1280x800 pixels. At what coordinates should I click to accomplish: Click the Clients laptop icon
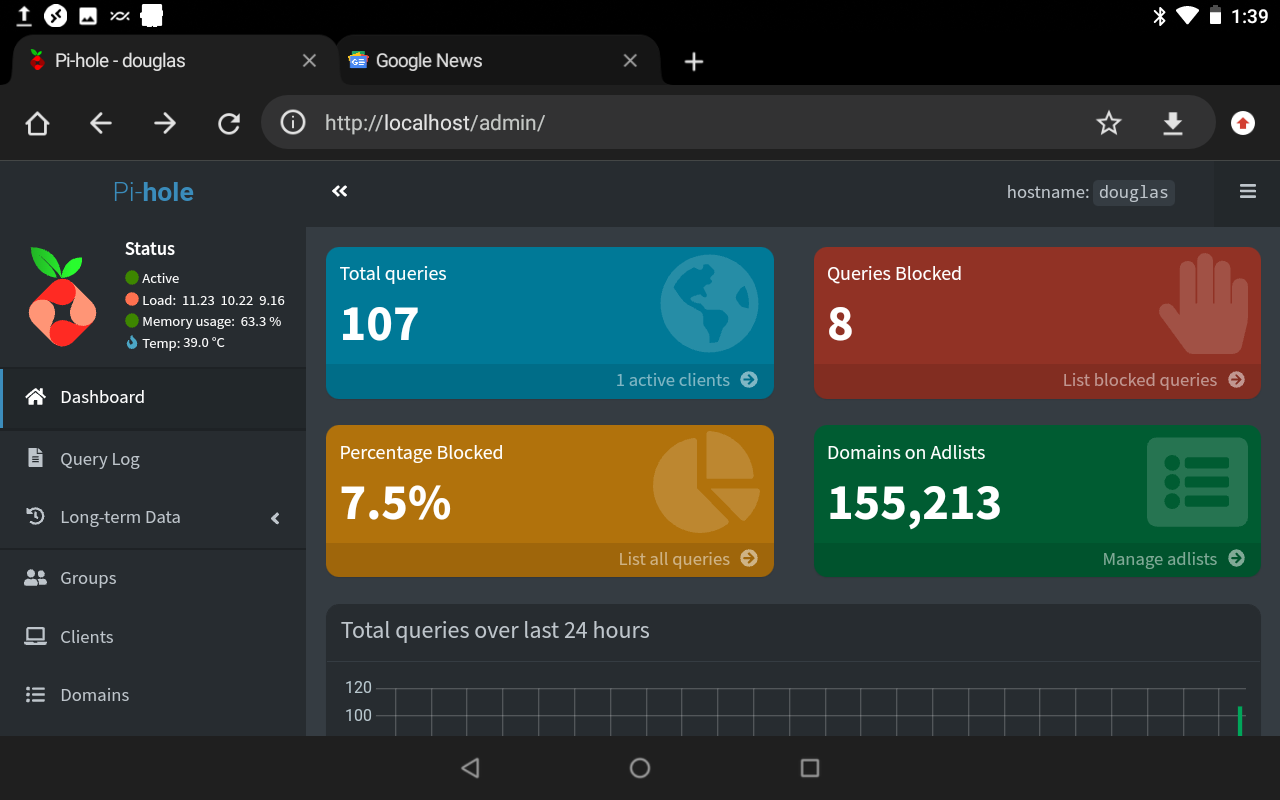coord(35,636)
